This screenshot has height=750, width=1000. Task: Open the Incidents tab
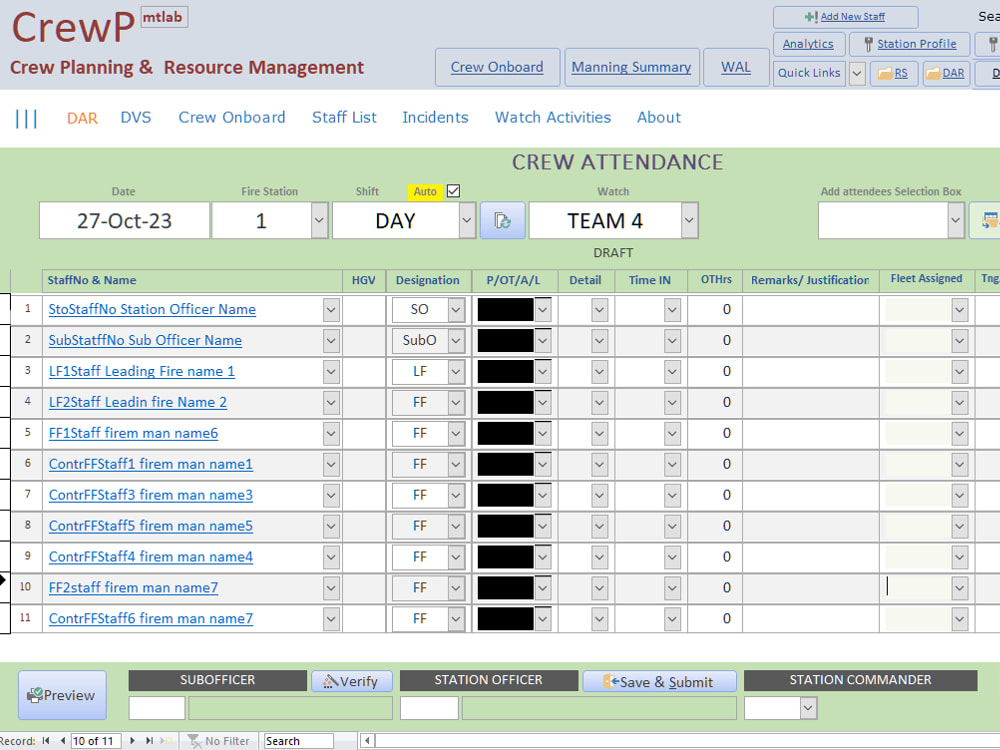[435, 117]
